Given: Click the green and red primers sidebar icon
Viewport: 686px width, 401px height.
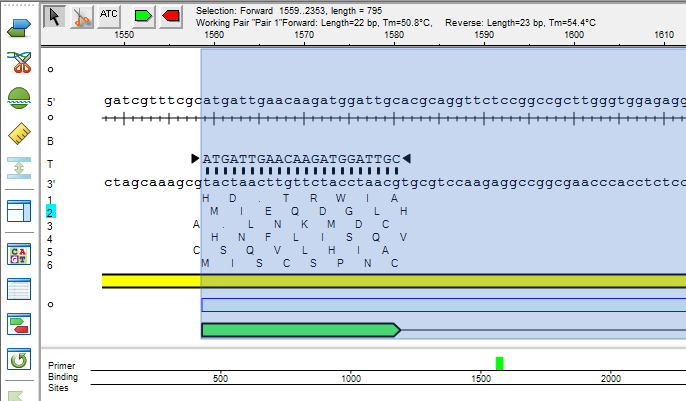Looking at the screenshot, I should pyautogui.click(x=19, y=323).
